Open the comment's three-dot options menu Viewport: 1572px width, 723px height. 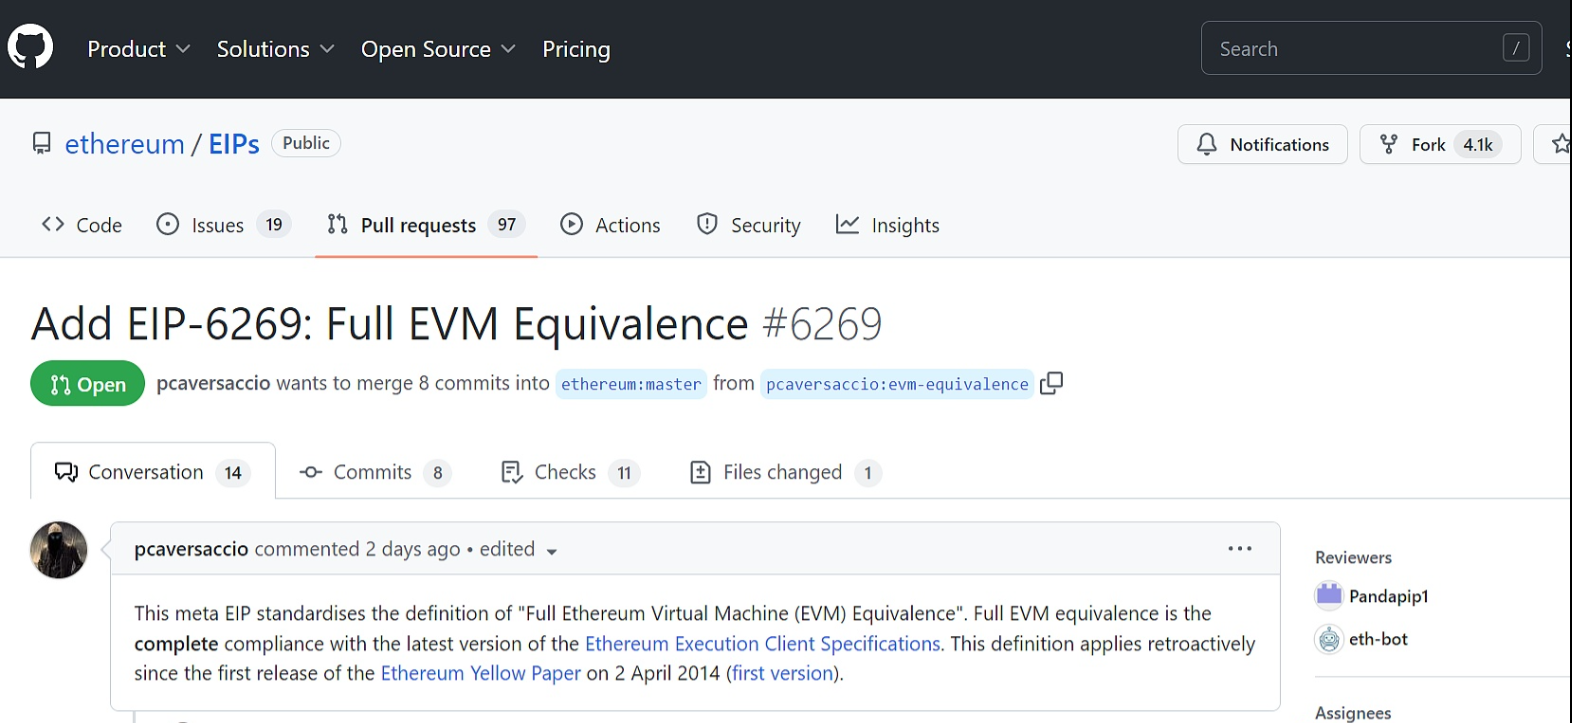[1239, 549]
